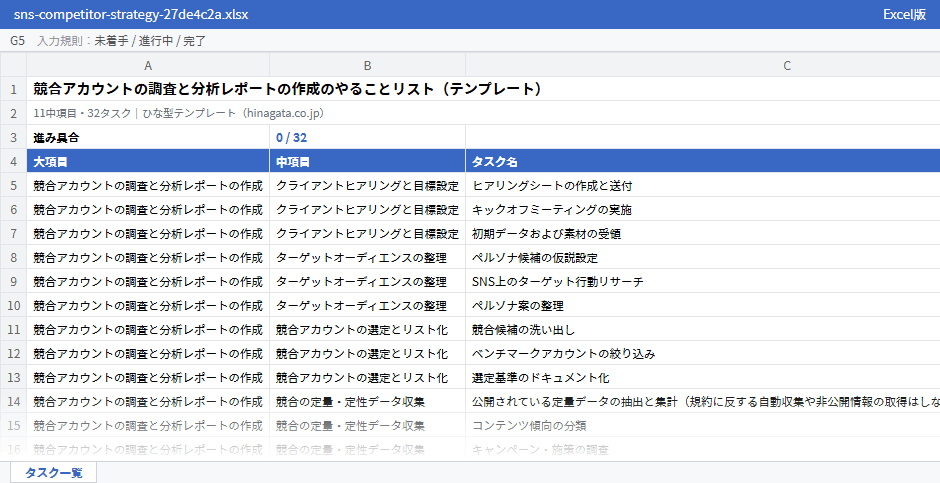Select task ペルソナ候補の仮説設定
This screenshot has height=483, width=940.
tap(703, 257)
